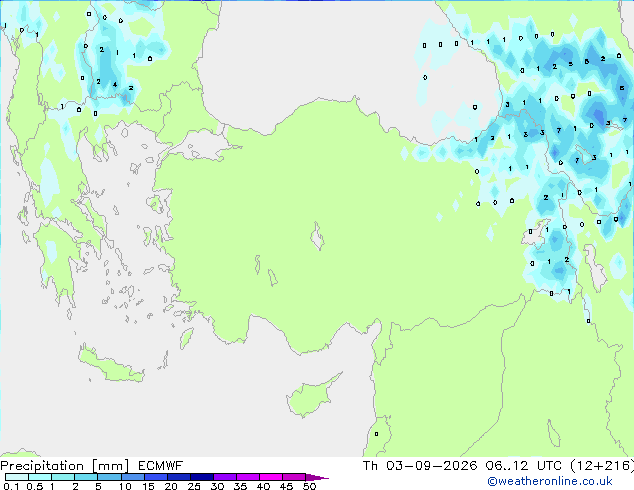Image resolution: width=634 pixels, height=490 pixels.
Task: Select the violet 30–35 mm legend swatch
Action: [x=225, y=477]
